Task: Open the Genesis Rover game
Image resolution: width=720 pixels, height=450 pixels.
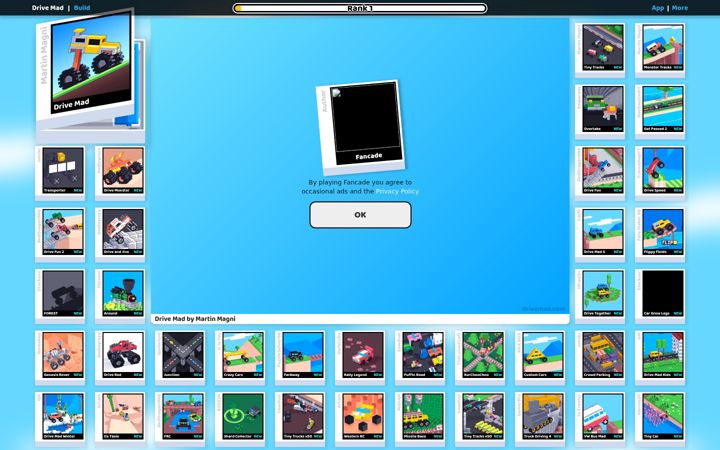Action: [60, 357]
